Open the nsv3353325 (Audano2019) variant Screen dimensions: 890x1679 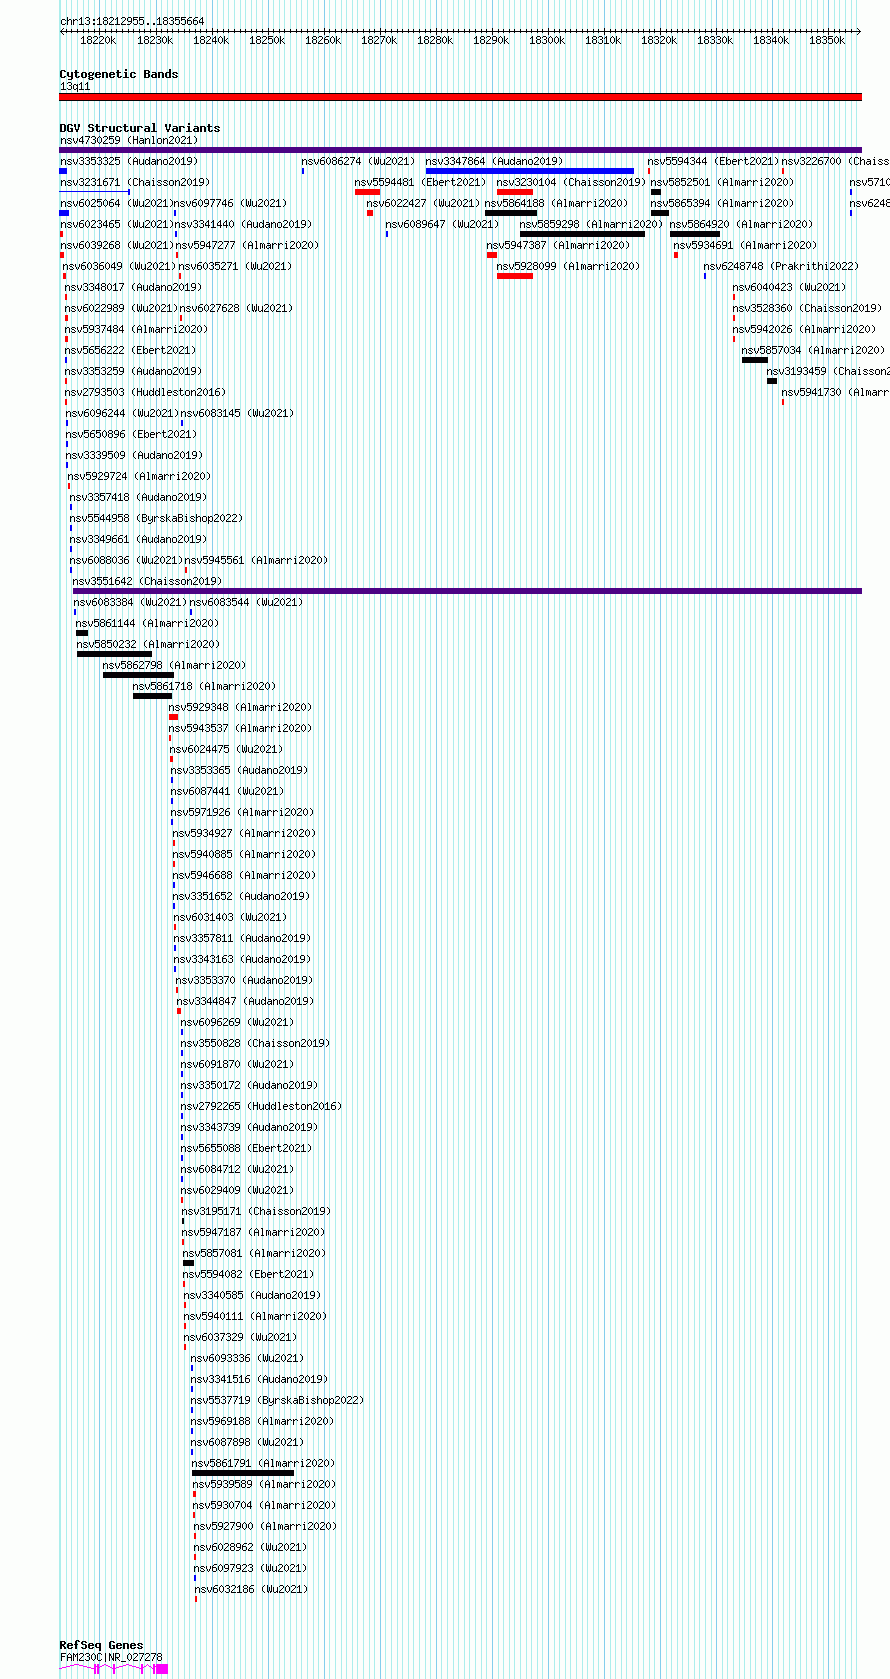tap(129, 161)
